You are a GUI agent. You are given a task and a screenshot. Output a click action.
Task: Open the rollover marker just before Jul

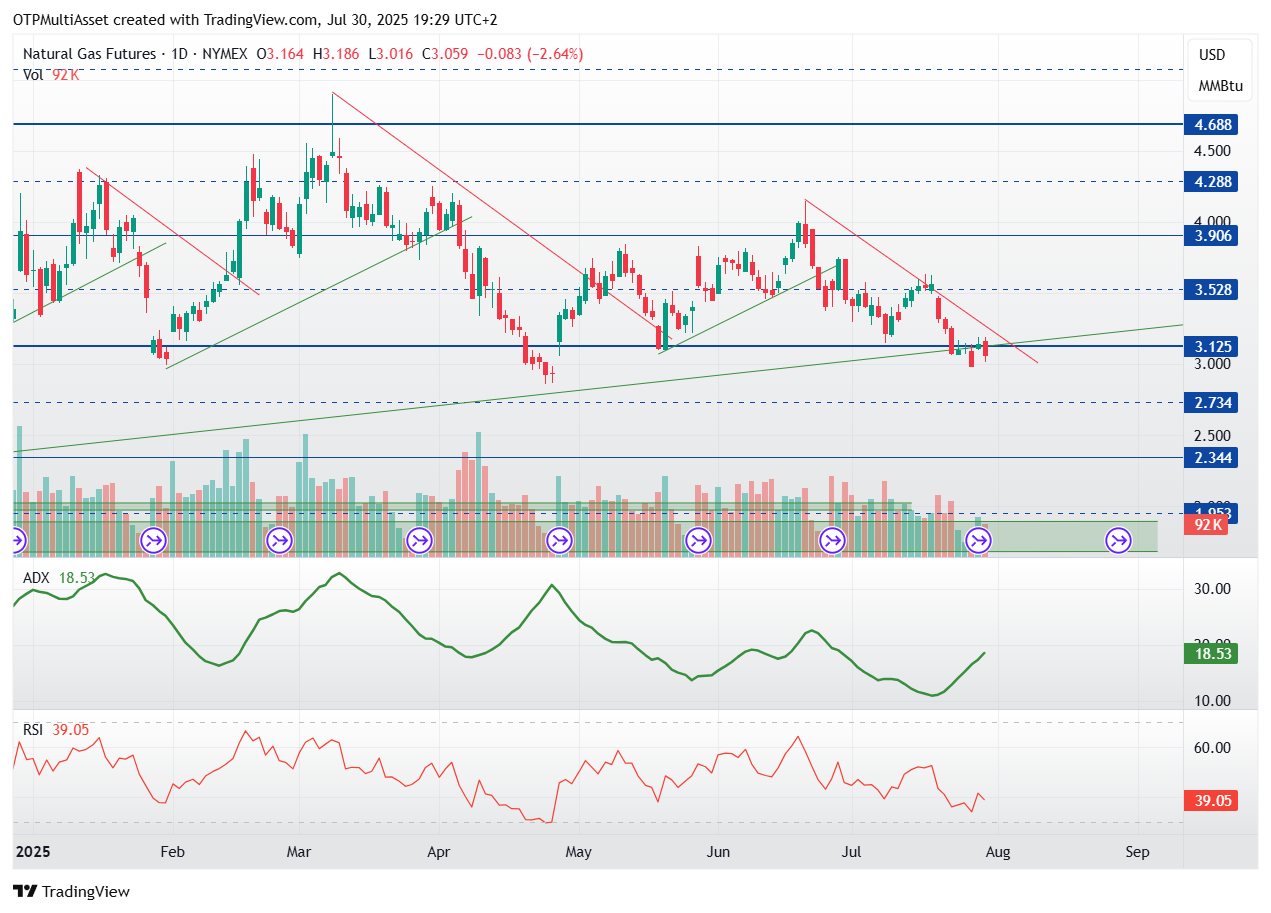(x=832, y=541)
